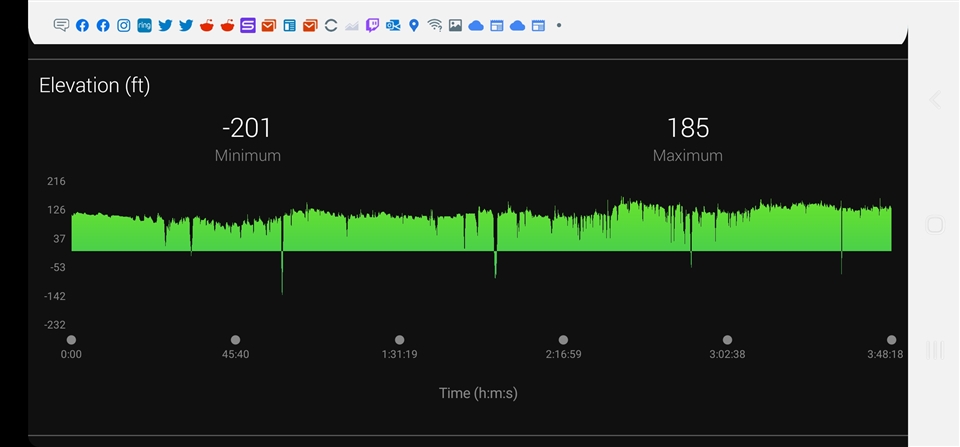
Task: Tap the location pin status icon
Action: coord(414,25)
